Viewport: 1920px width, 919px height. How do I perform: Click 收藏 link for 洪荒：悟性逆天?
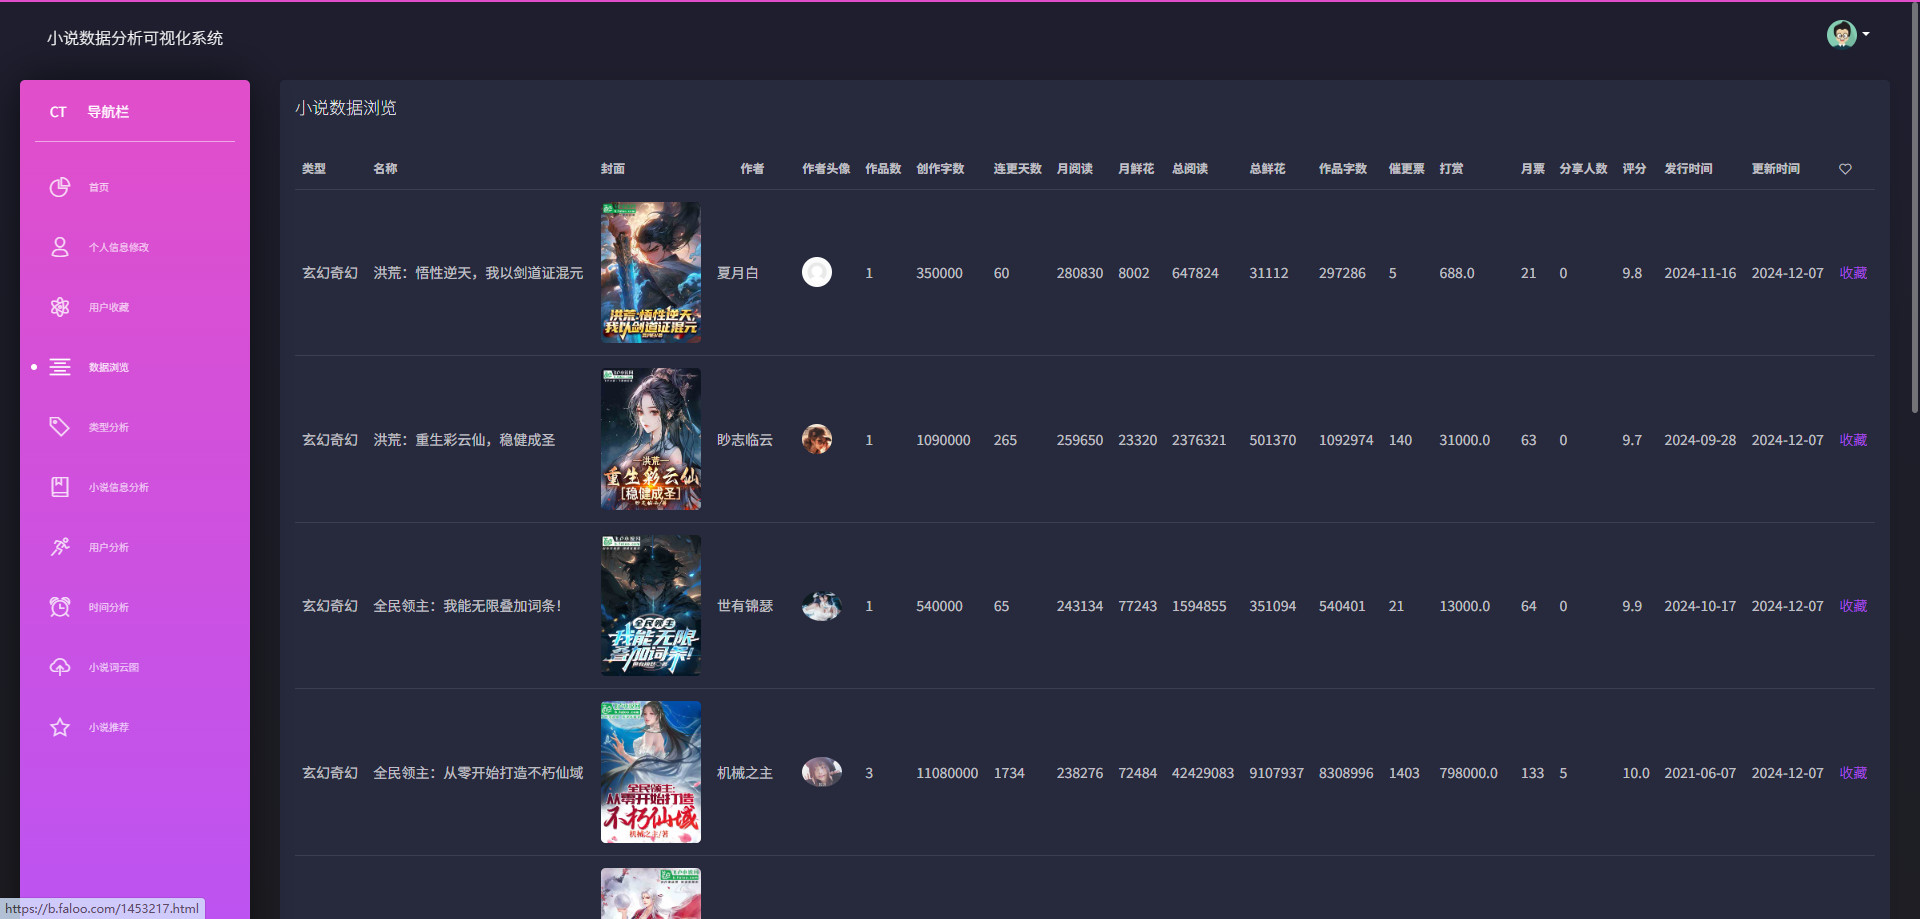1853,273
